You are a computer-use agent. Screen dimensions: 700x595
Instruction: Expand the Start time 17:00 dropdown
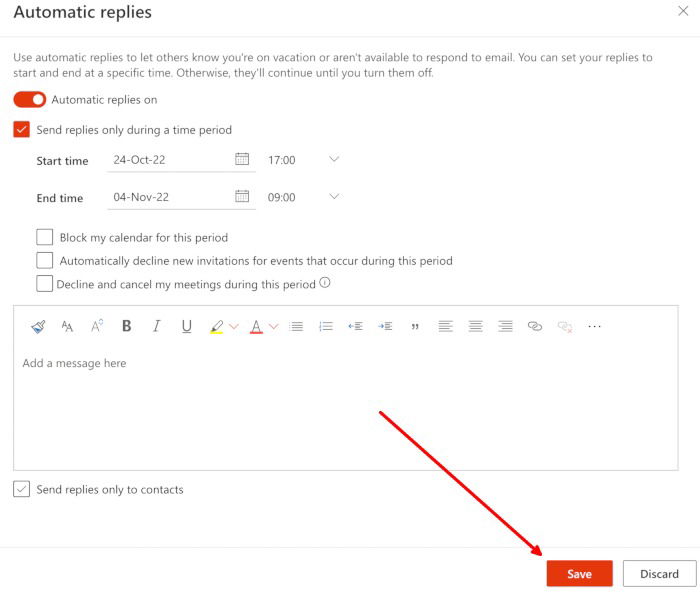click(334, 159)
